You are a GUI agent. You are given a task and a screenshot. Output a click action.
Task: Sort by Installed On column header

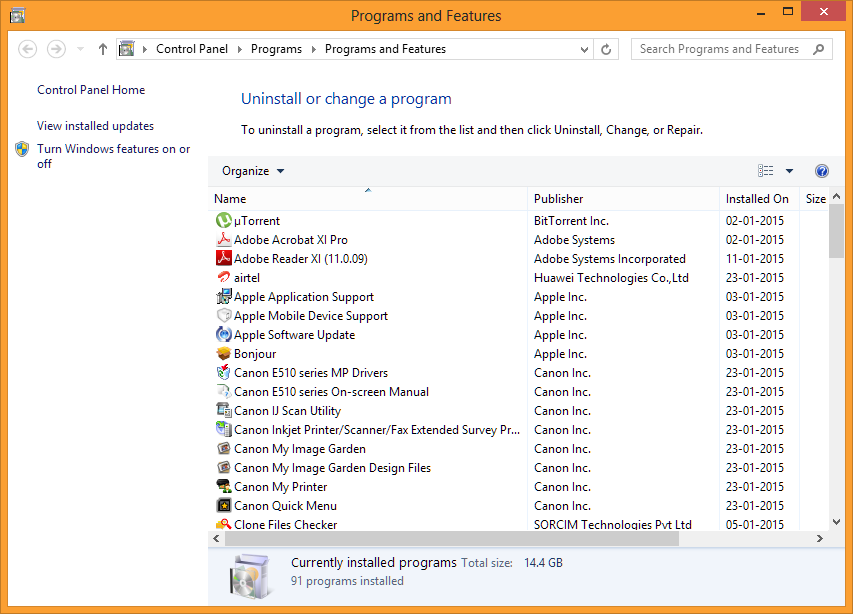point(759,199)
